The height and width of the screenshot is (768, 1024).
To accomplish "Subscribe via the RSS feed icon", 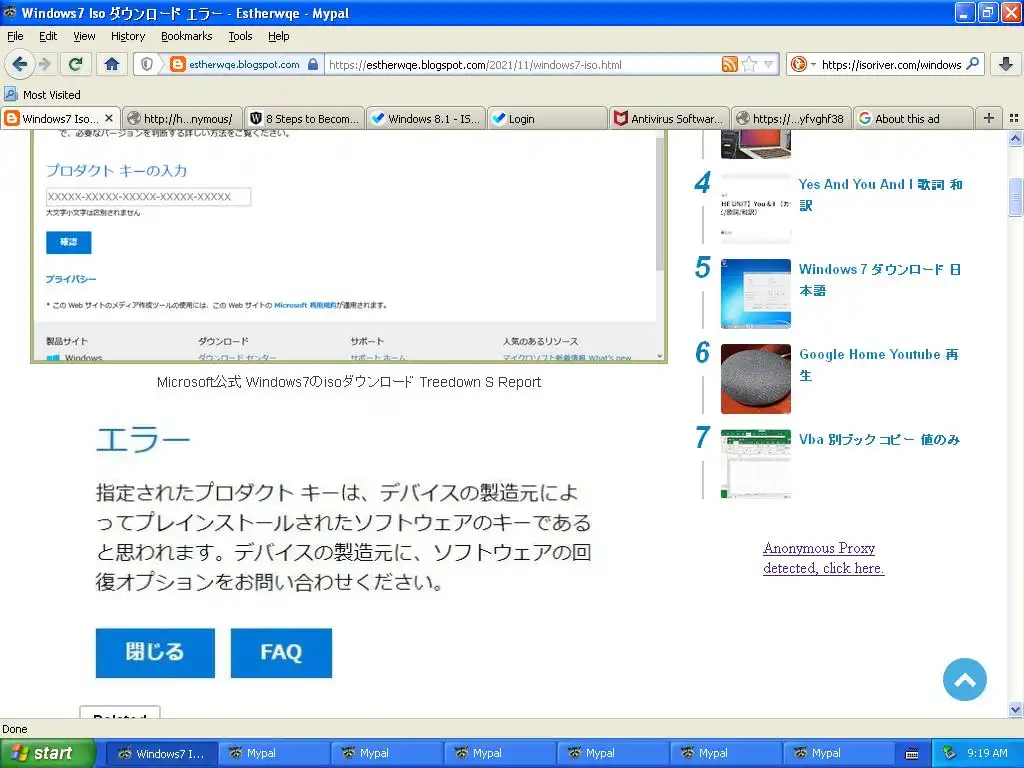I will tap(729, 64).
